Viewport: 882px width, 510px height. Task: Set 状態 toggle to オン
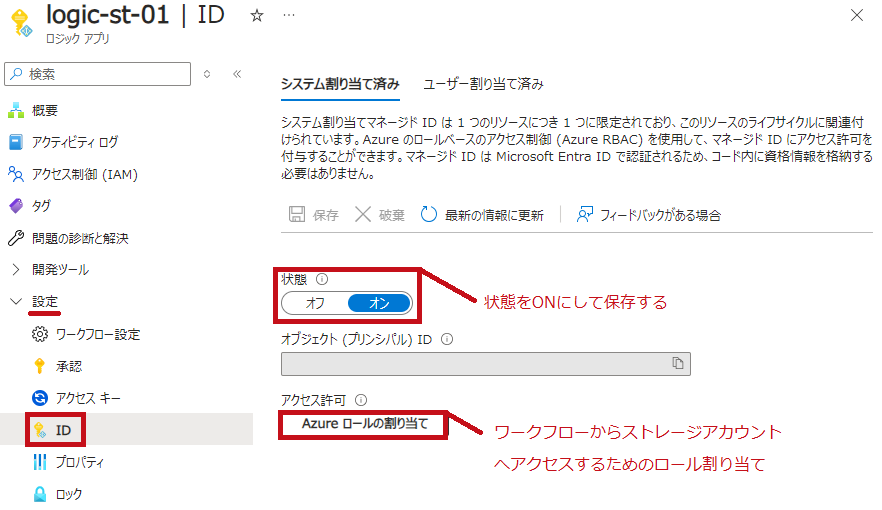coord(379,304)
